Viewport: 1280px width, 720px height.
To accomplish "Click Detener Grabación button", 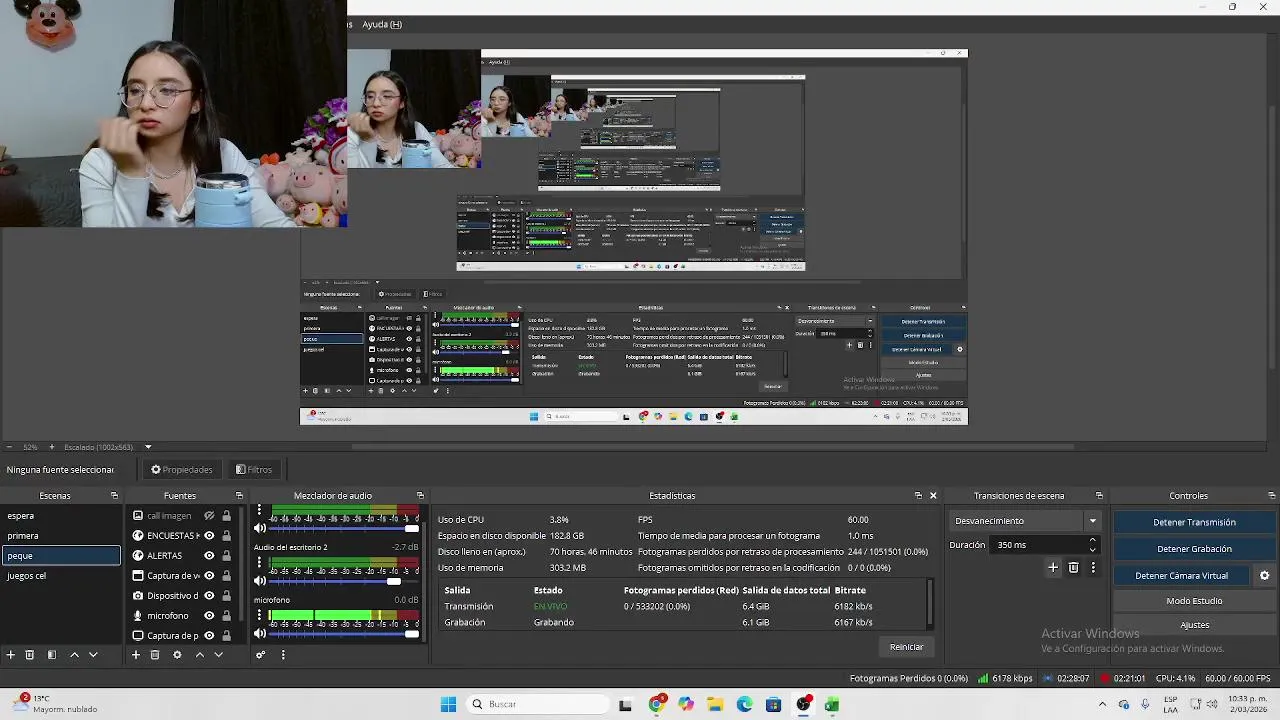I will pyautogui.click(x=1194, y=549).
